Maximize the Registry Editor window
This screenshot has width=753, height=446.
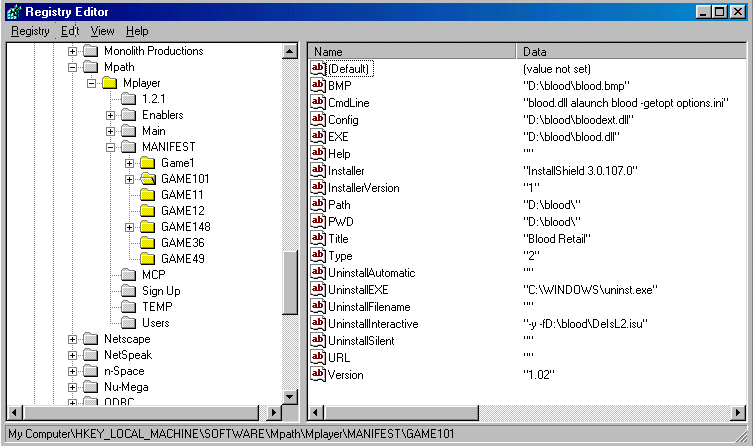(x=720, y=12)
